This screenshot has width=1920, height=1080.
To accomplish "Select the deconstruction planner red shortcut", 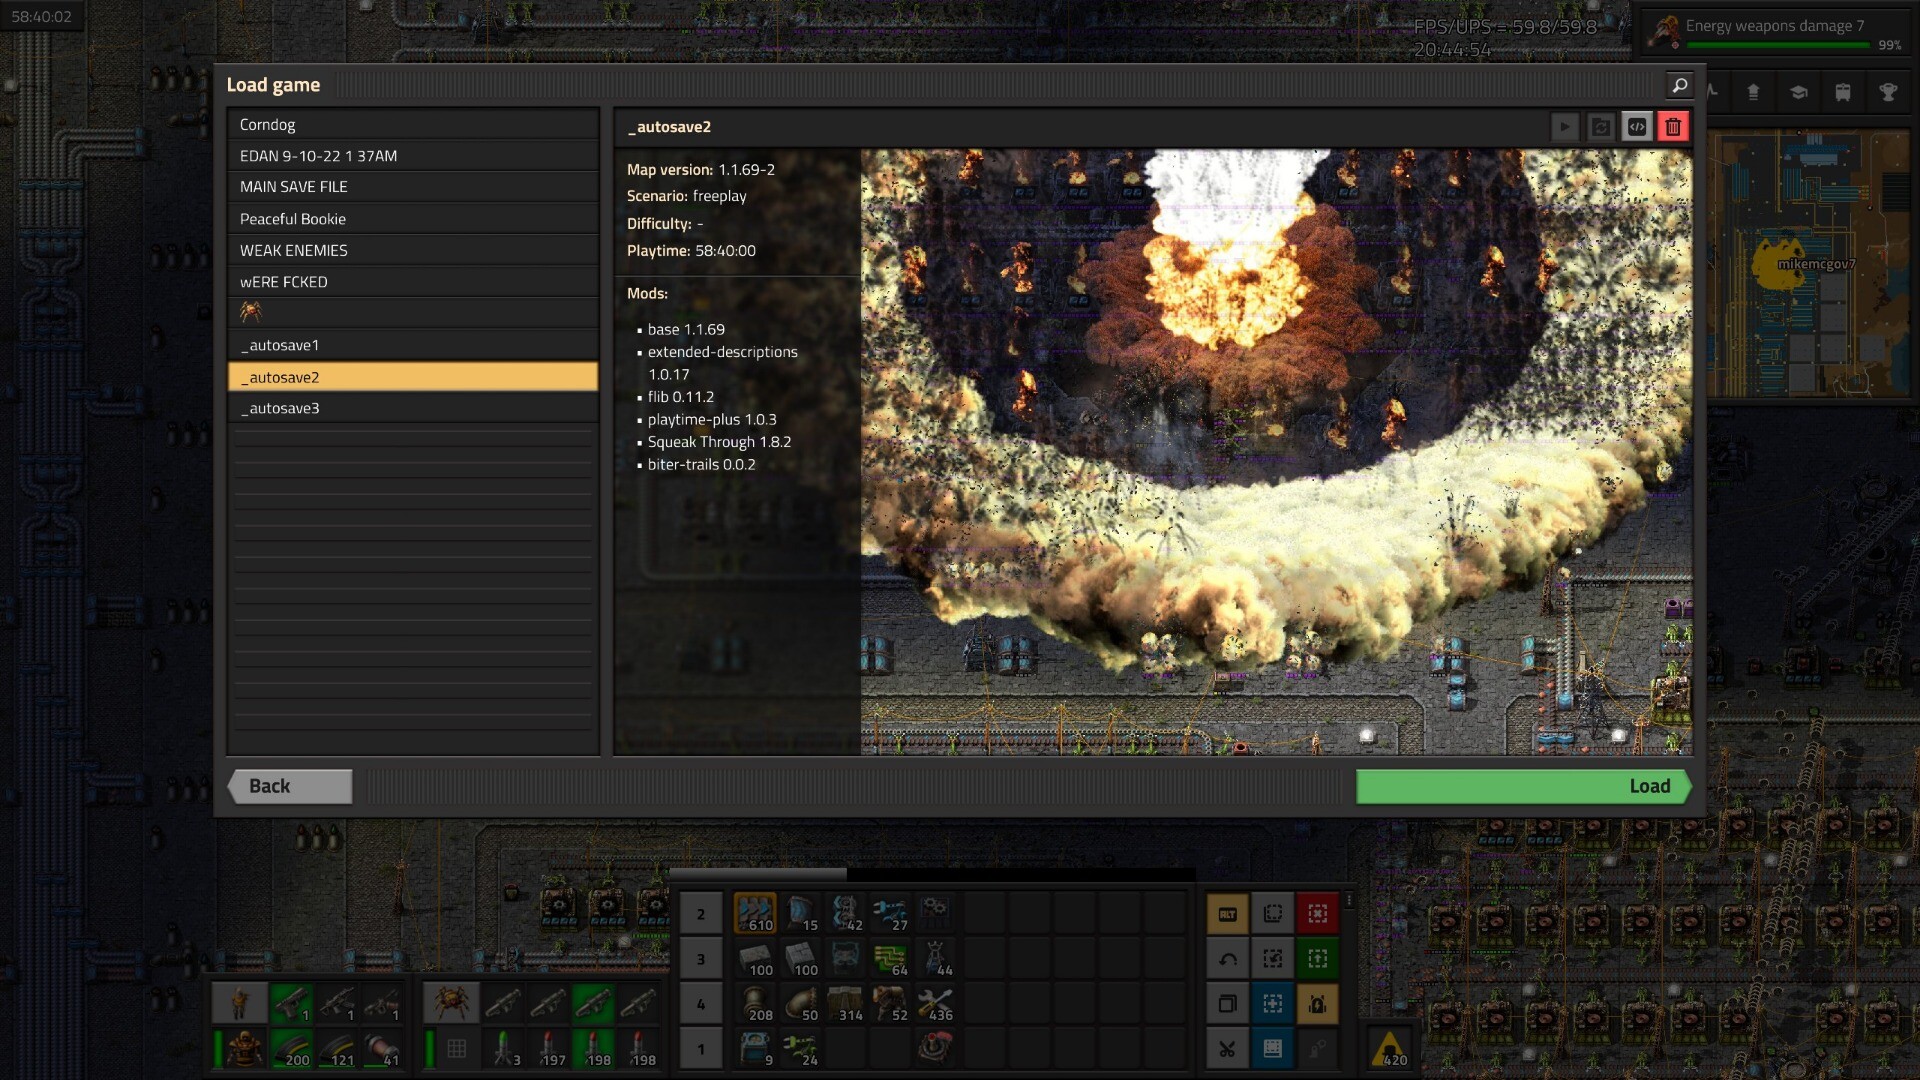I will [x=1318, y=914].
